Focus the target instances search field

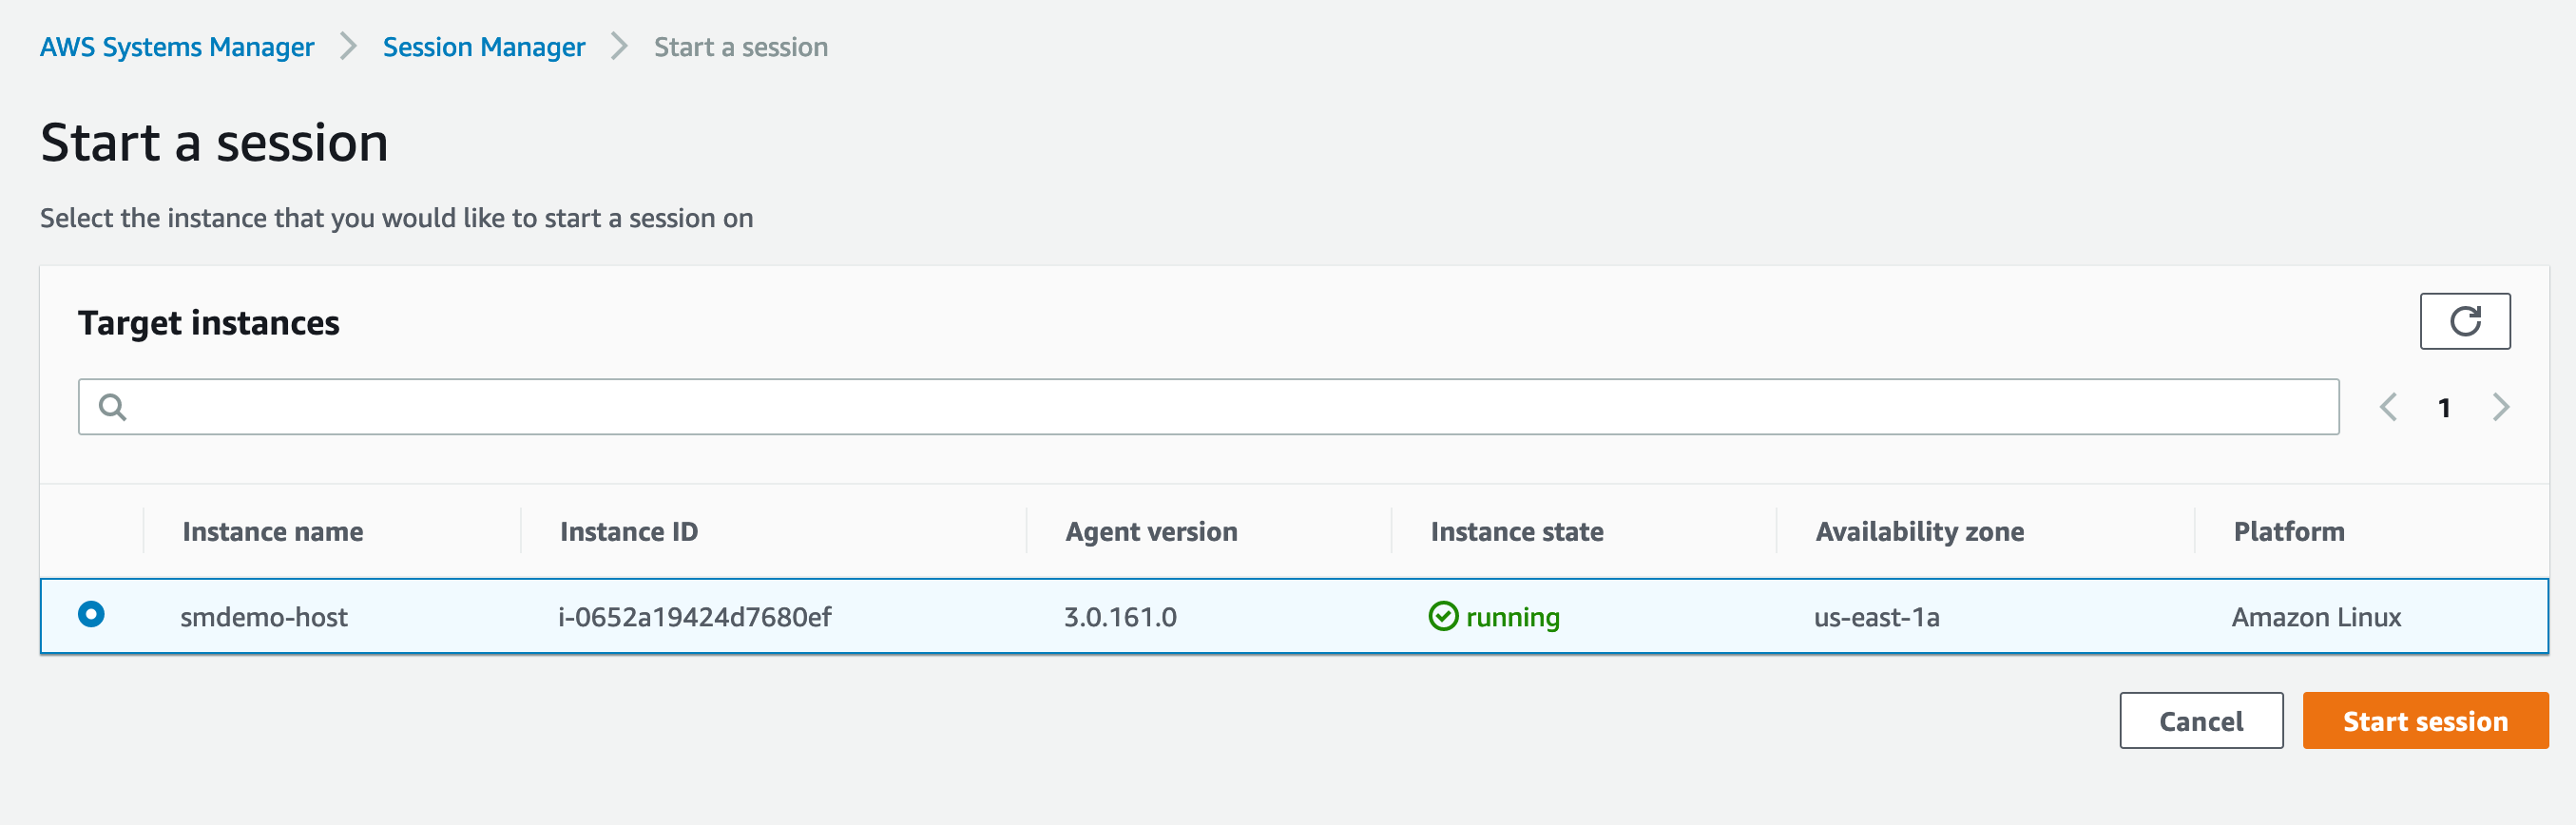click(x=1208, y=407)
